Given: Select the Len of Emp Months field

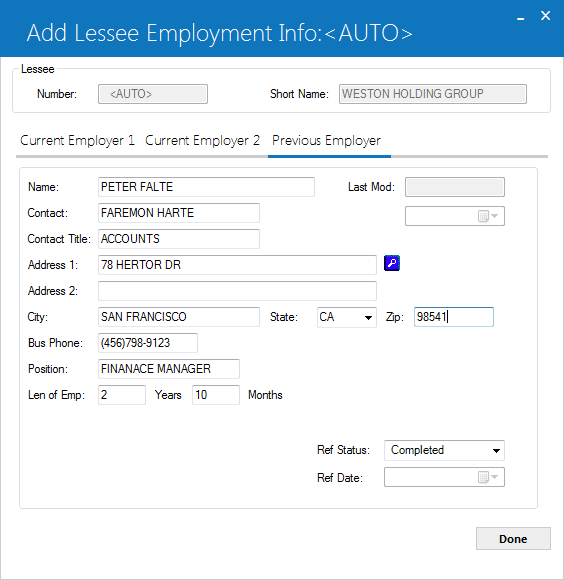Looking at the screenshot, I should 216,395.
